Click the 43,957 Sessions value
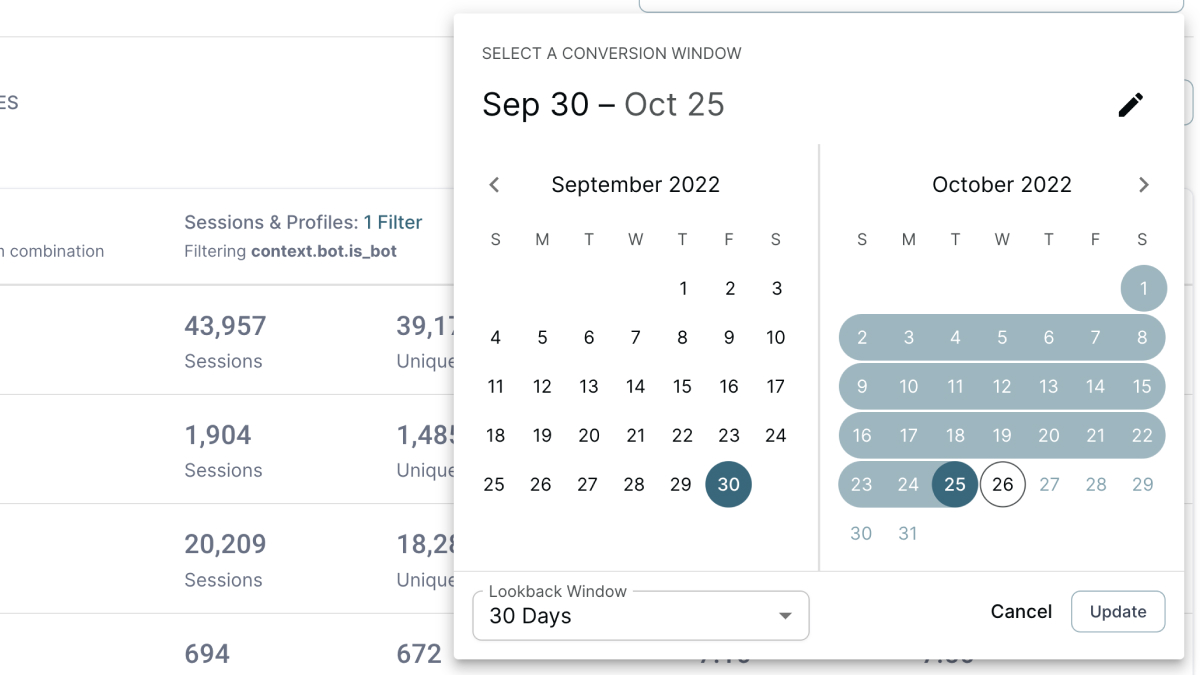 coord(225,326)
